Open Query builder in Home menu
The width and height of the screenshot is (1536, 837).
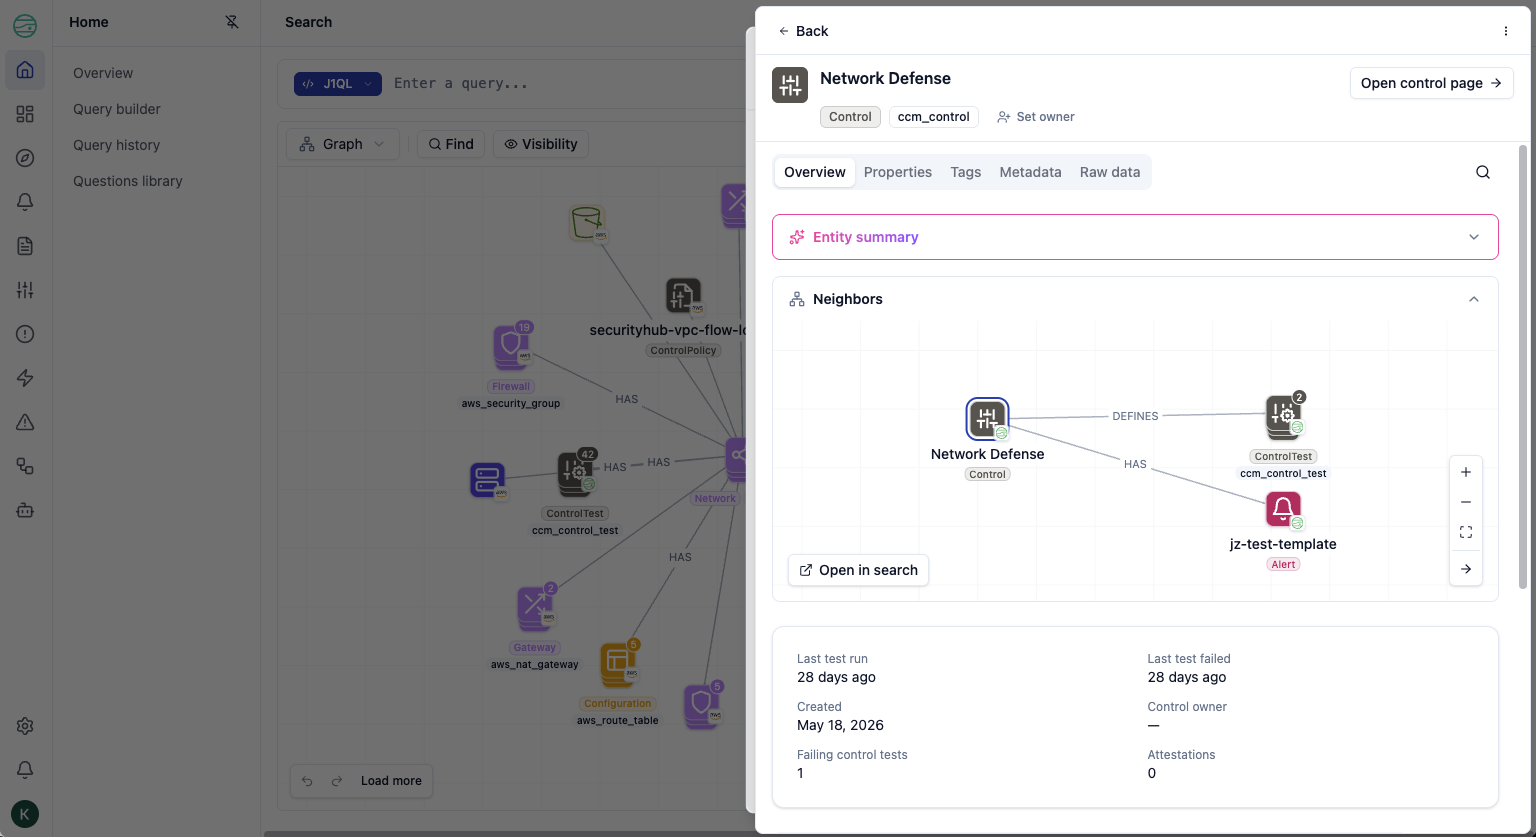click(117, 109)
